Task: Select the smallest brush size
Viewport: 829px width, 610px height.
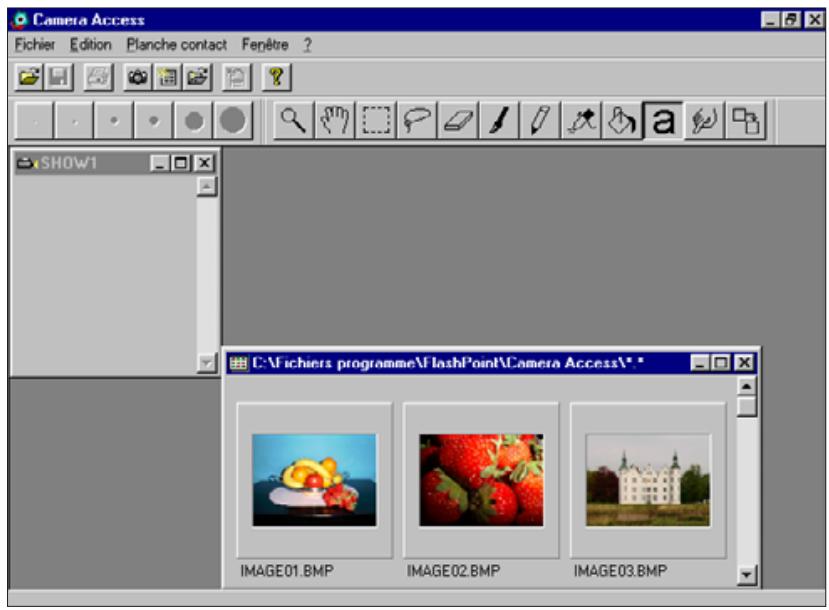Action: (34, 121)
